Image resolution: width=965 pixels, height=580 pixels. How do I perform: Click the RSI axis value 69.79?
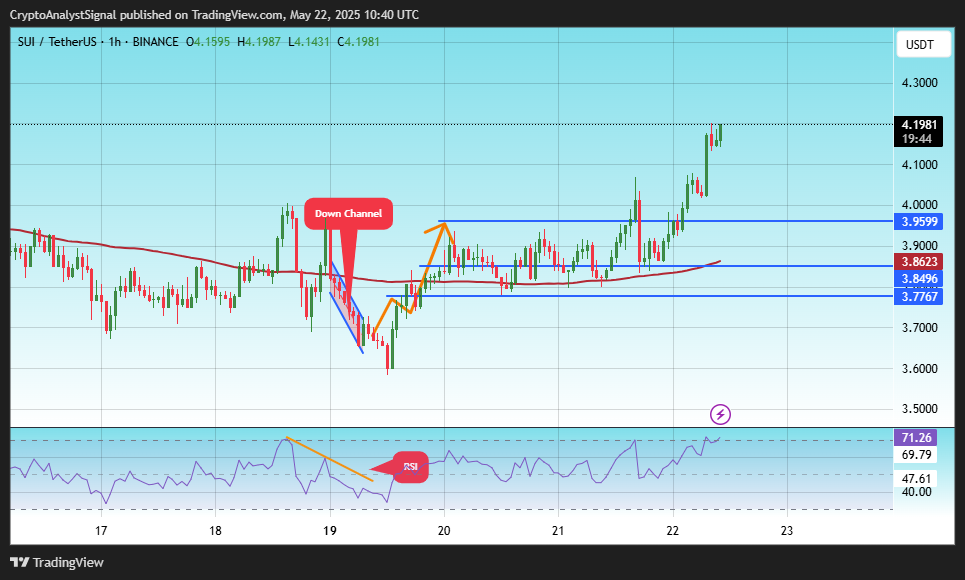pyautogui.click(x=916, y=455)
